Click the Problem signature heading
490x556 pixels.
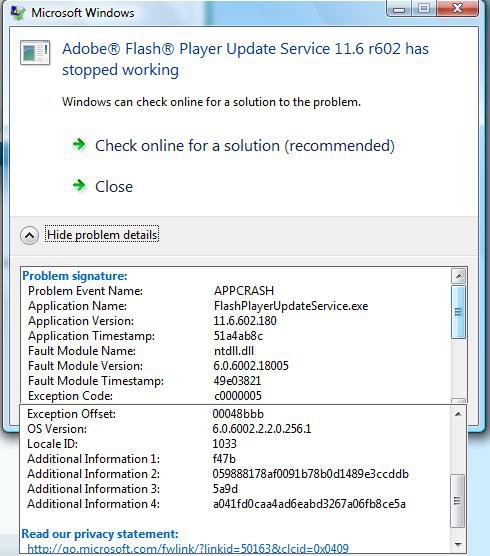(x=75, y=276)
